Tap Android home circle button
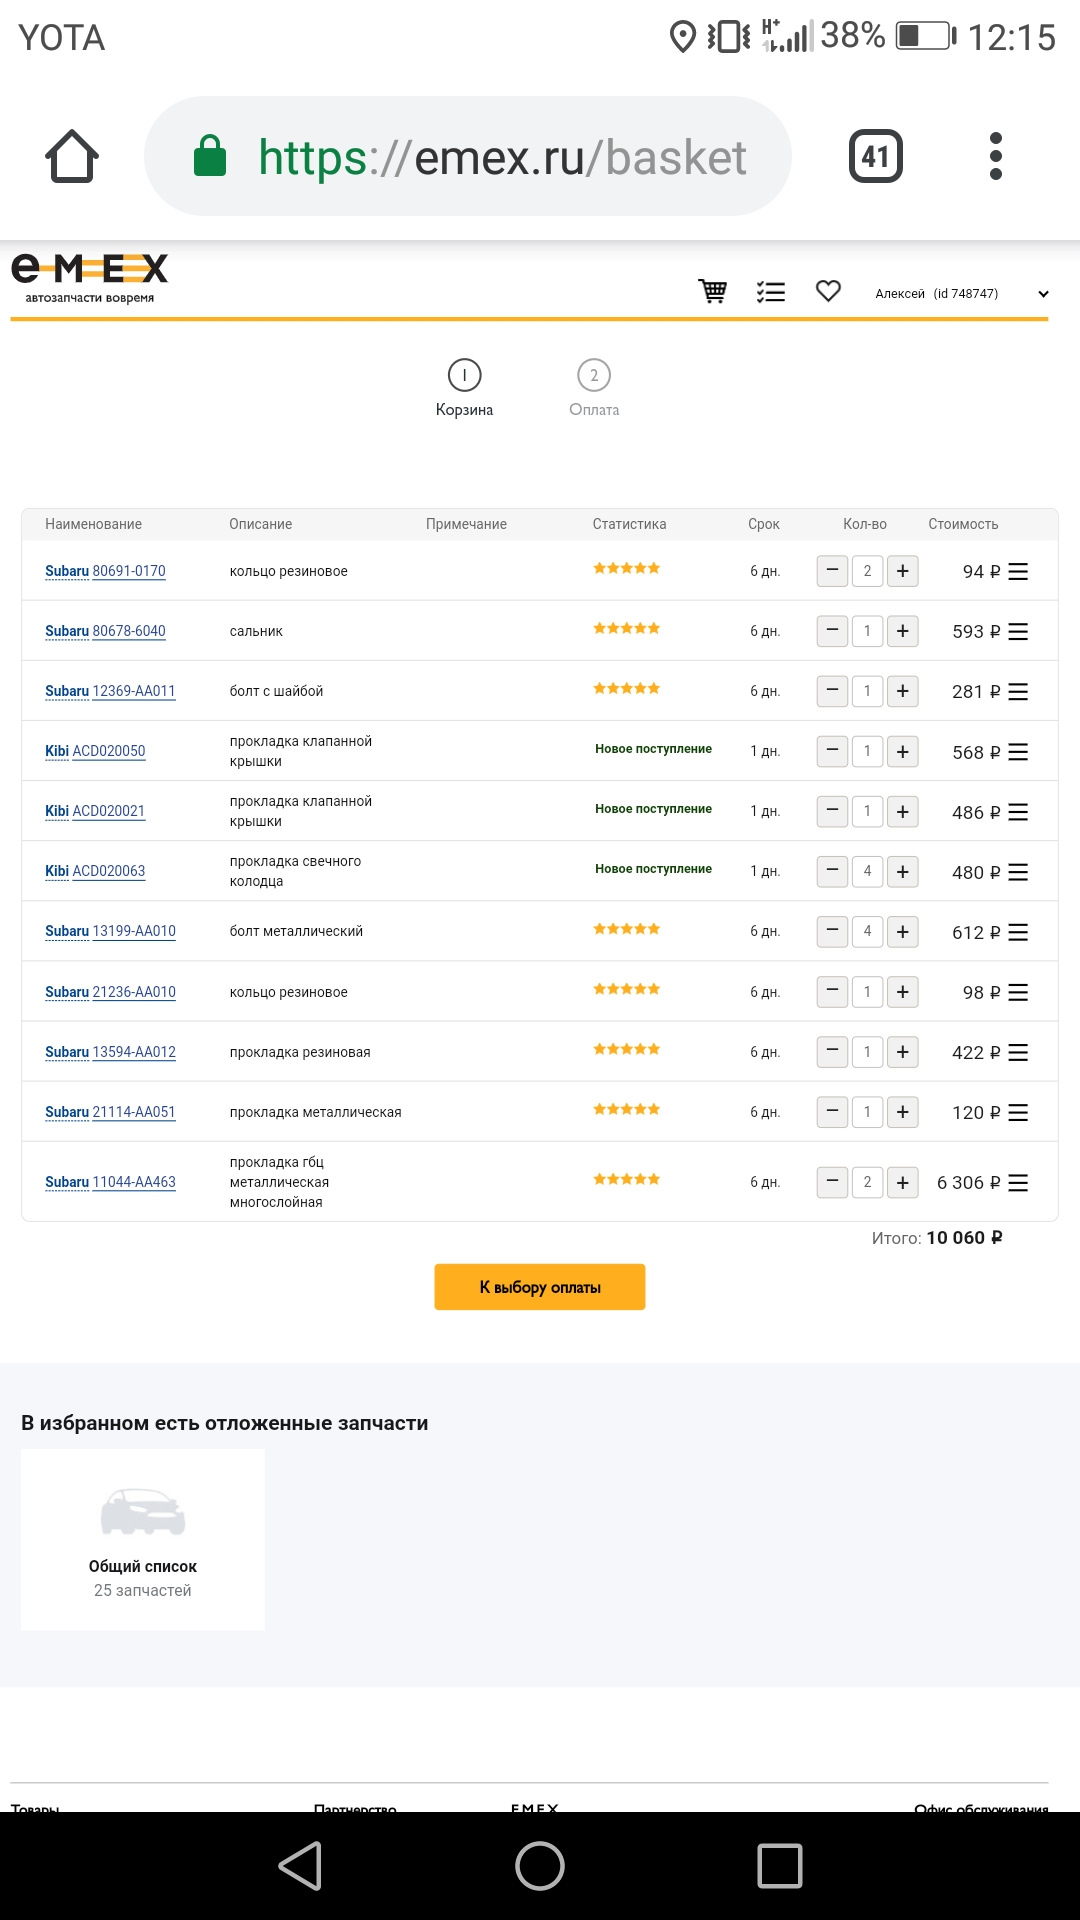Viewport: 1080px width, 1920px height. pyautogui.click(x=540, y=1866)
